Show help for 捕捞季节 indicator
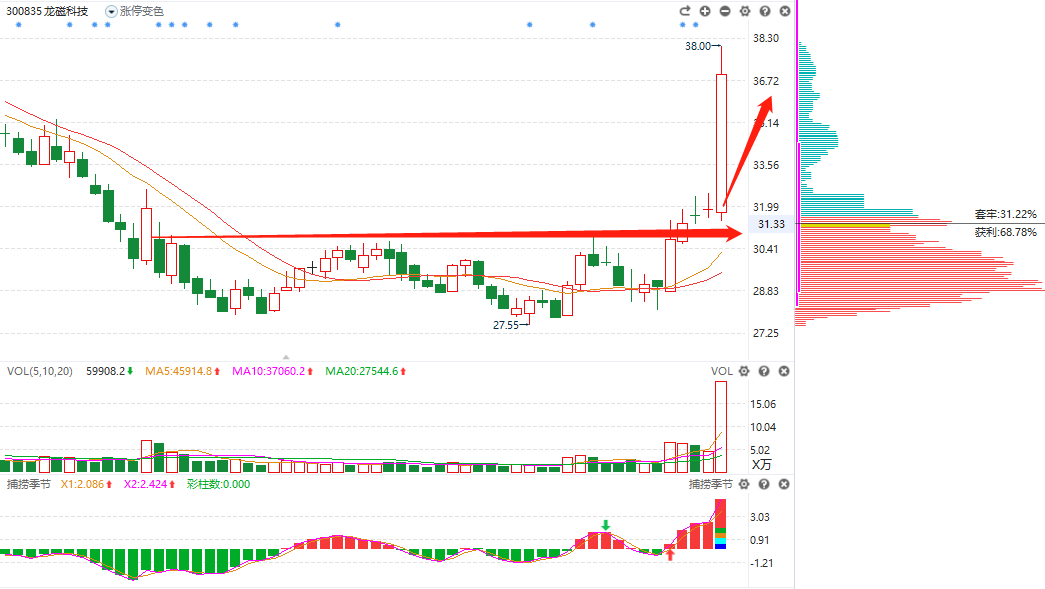Screen dimensions: 1045x589 click(765, 484)
